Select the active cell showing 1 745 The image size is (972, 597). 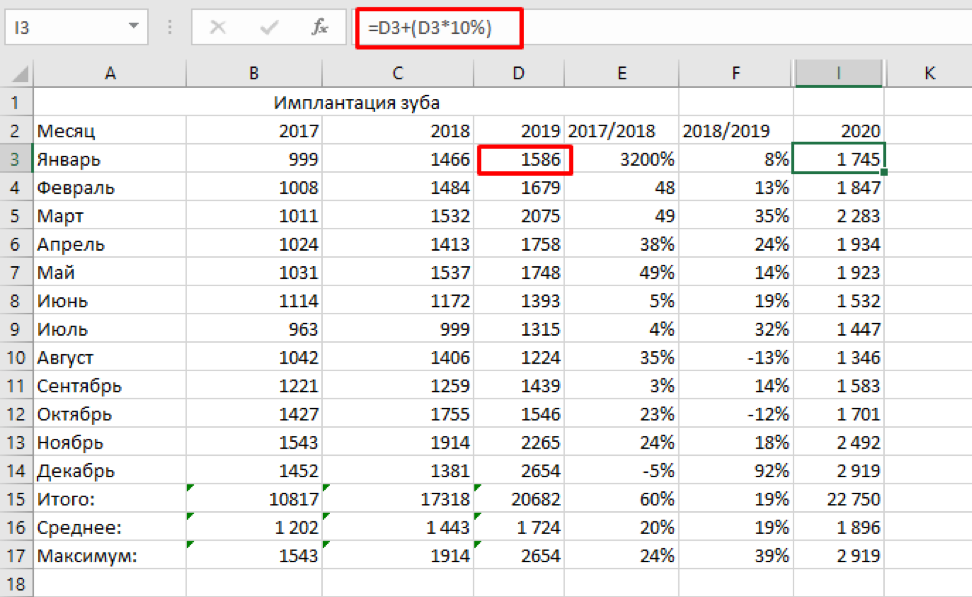[x=839, y=159]
